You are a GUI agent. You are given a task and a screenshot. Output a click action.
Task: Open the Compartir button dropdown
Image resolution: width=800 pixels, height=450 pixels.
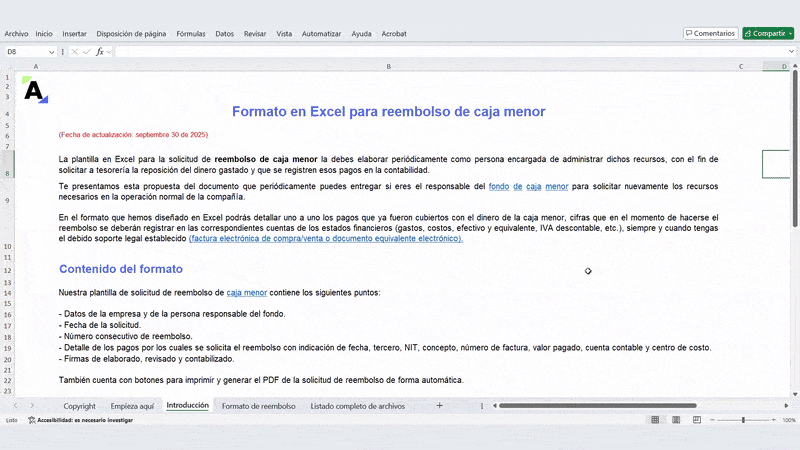pos(790,33)
